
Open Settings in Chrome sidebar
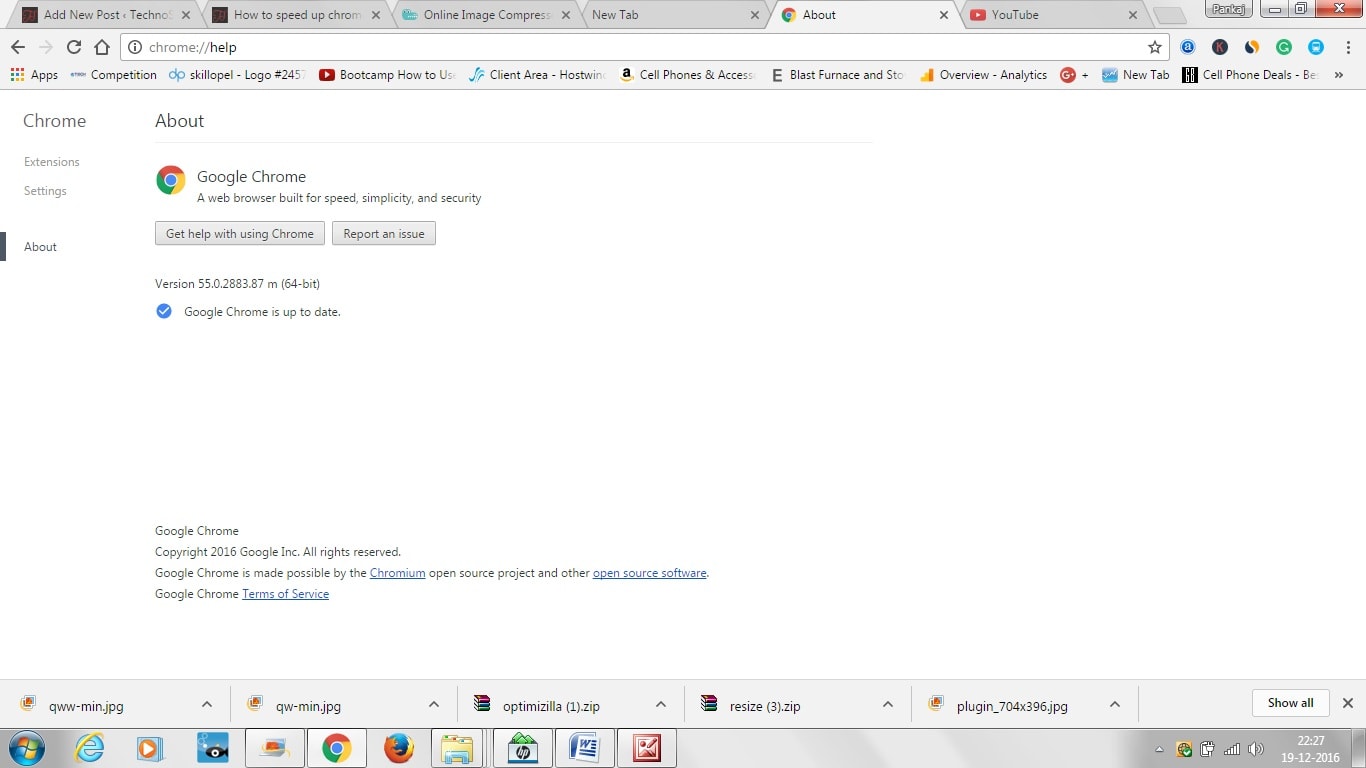45,191
